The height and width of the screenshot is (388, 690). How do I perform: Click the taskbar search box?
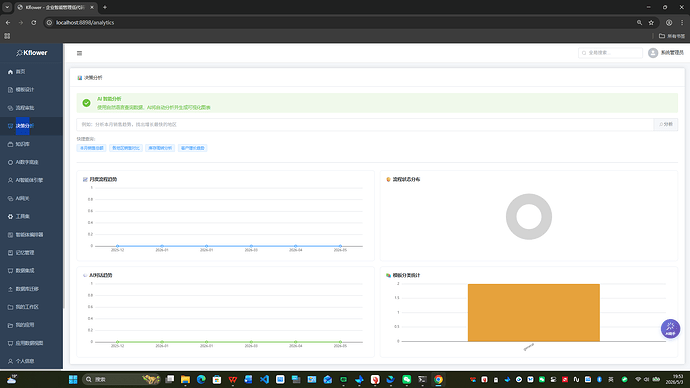coord(121,379)
